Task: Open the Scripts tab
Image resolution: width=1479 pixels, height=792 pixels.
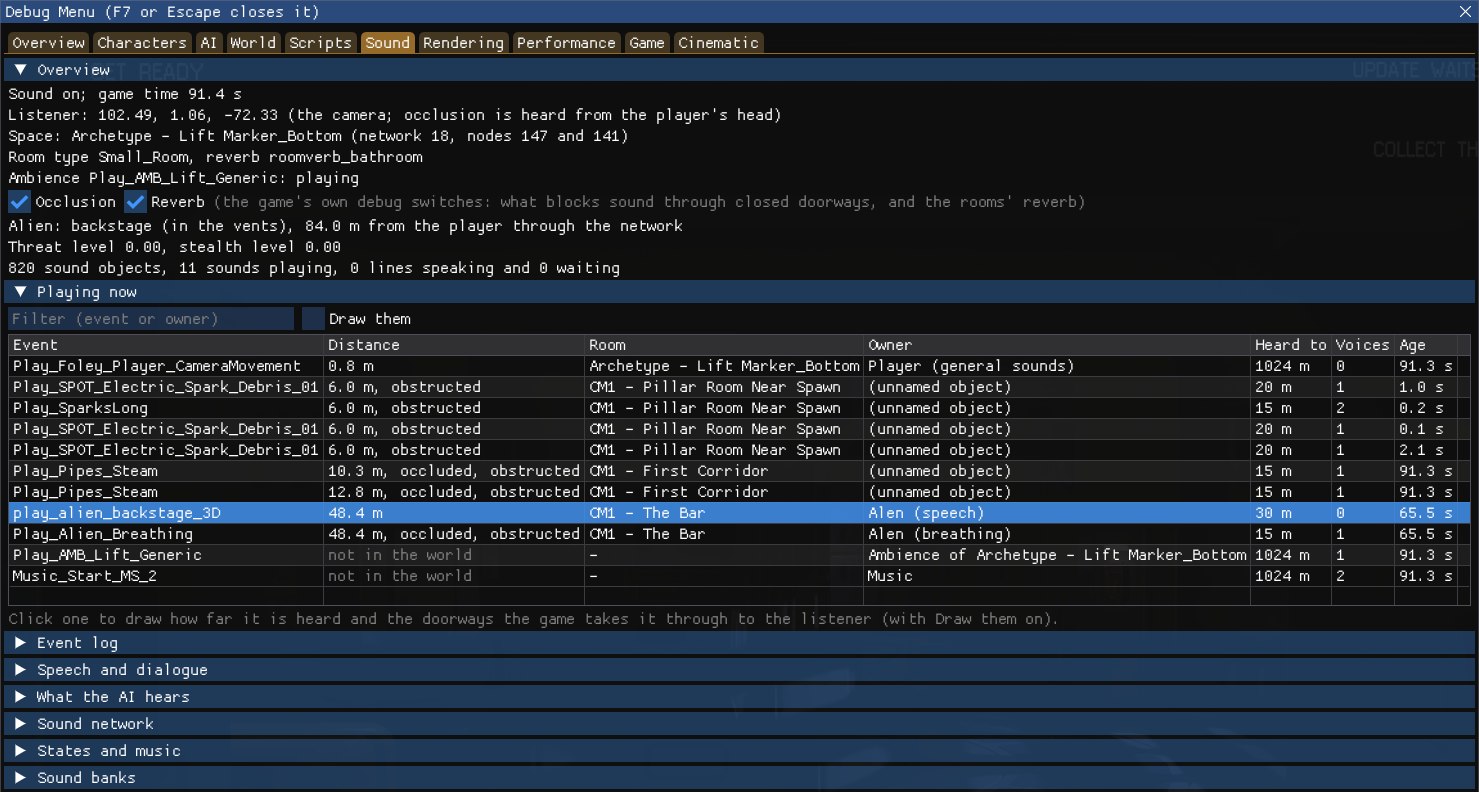Action: (x=320, y=43)
